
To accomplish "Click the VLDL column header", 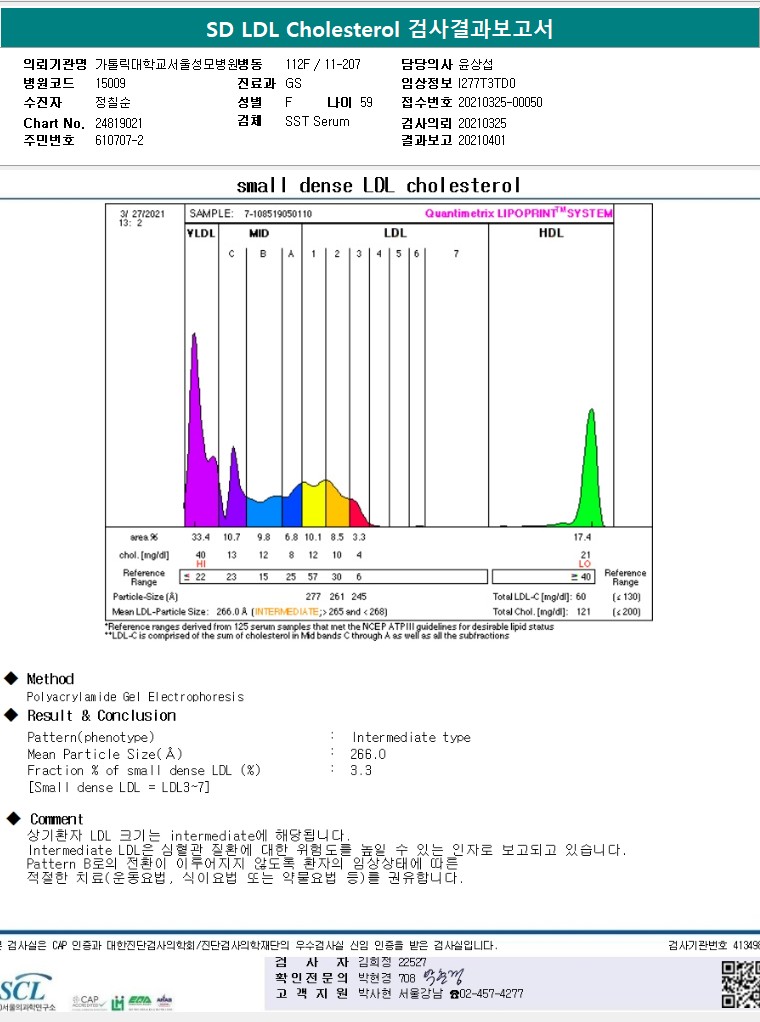I will (201, 233).
